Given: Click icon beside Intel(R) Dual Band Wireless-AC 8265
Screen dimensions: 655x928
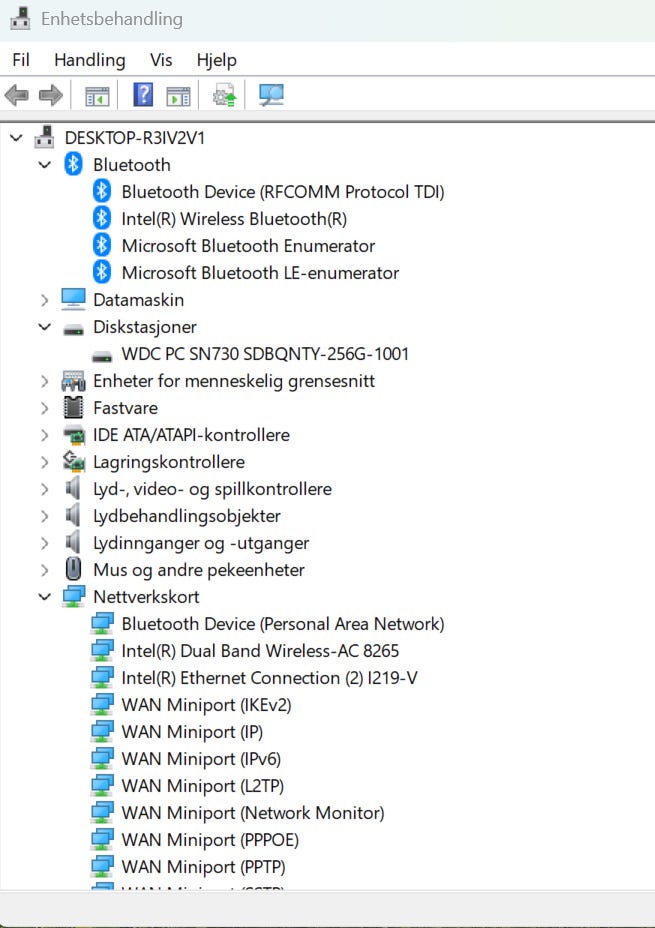Looking at the screenshot, I should click(x=102, y=650).
